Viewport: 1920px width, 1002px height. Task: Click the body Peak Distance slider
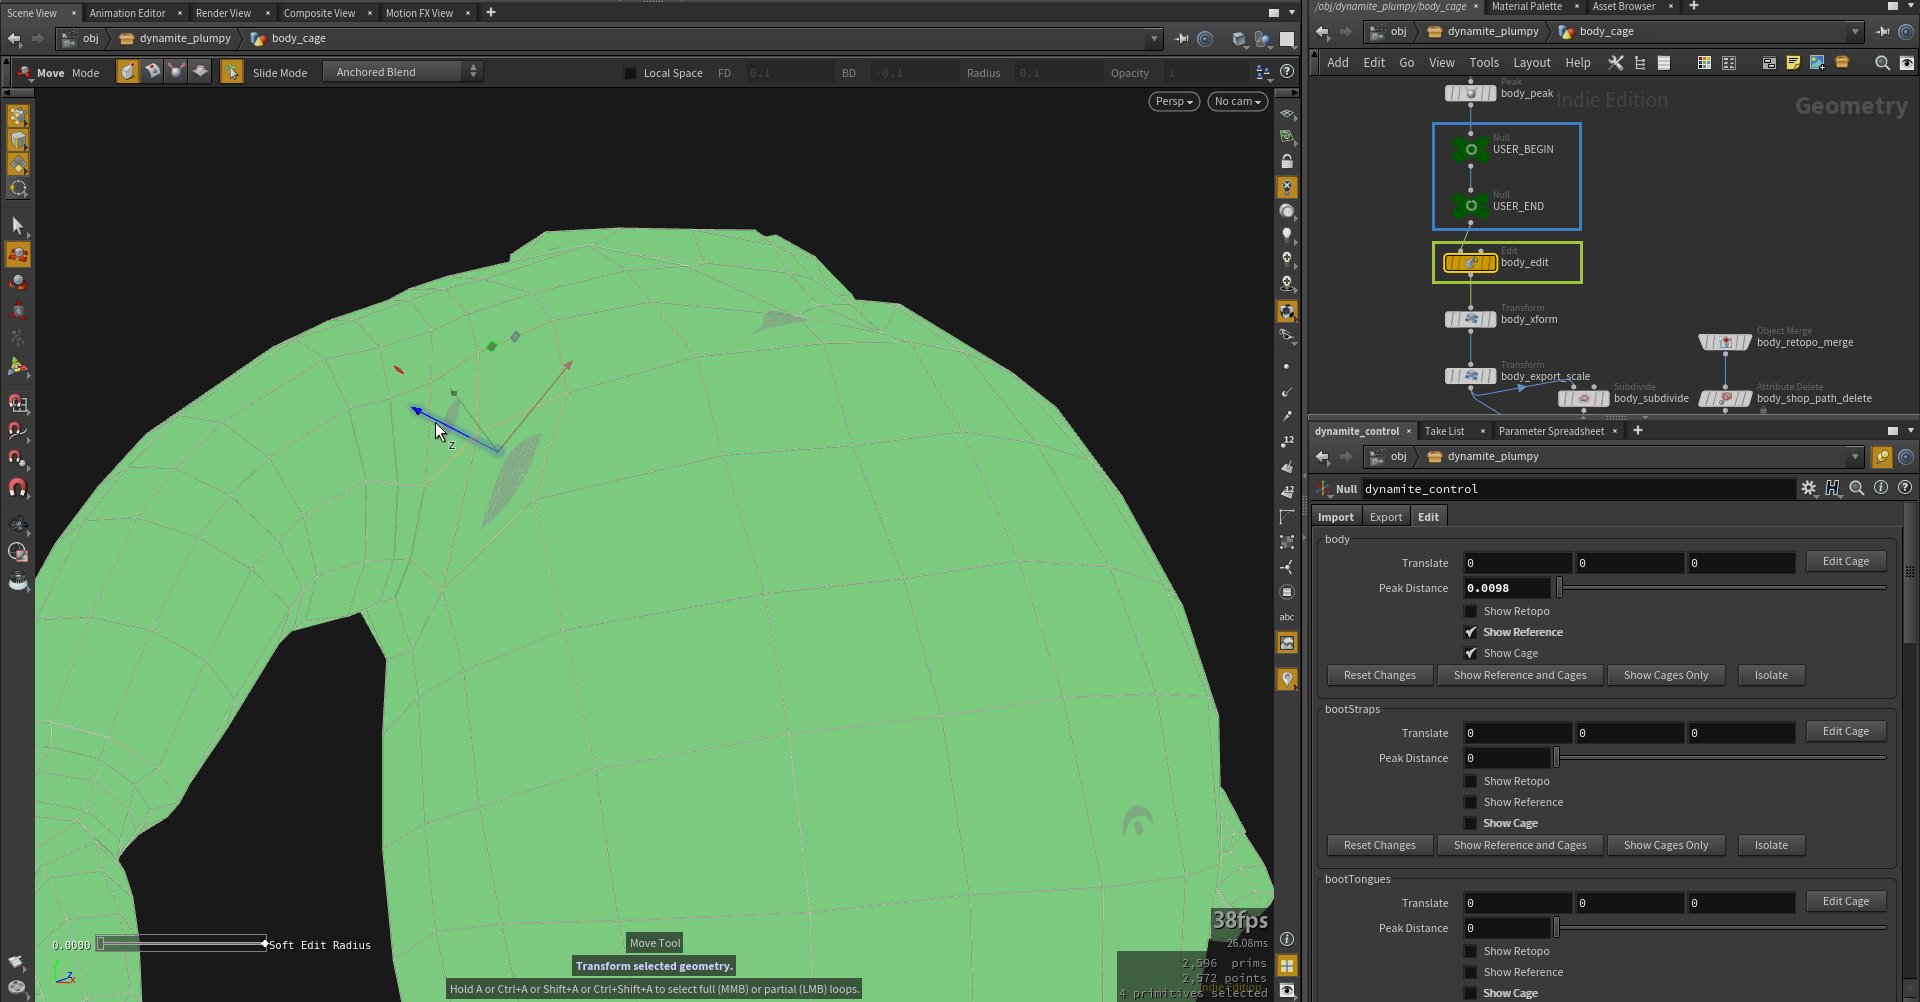coord(1720,589)
